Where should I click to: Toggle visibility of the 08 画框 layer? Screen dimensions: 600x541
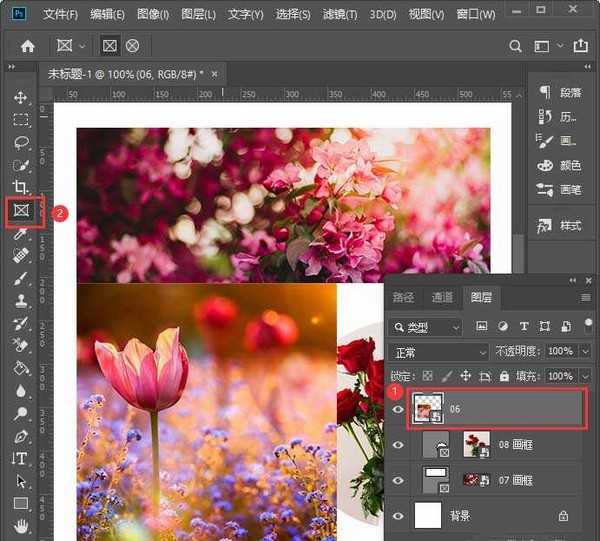click(399, 445)
